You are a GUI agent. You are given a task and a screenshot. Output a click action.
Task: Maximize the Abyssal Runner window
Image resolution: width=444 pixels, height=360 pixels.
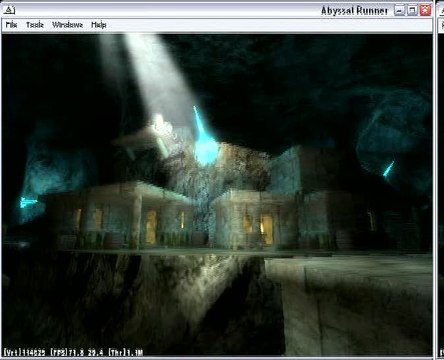[x=412, y=10]
